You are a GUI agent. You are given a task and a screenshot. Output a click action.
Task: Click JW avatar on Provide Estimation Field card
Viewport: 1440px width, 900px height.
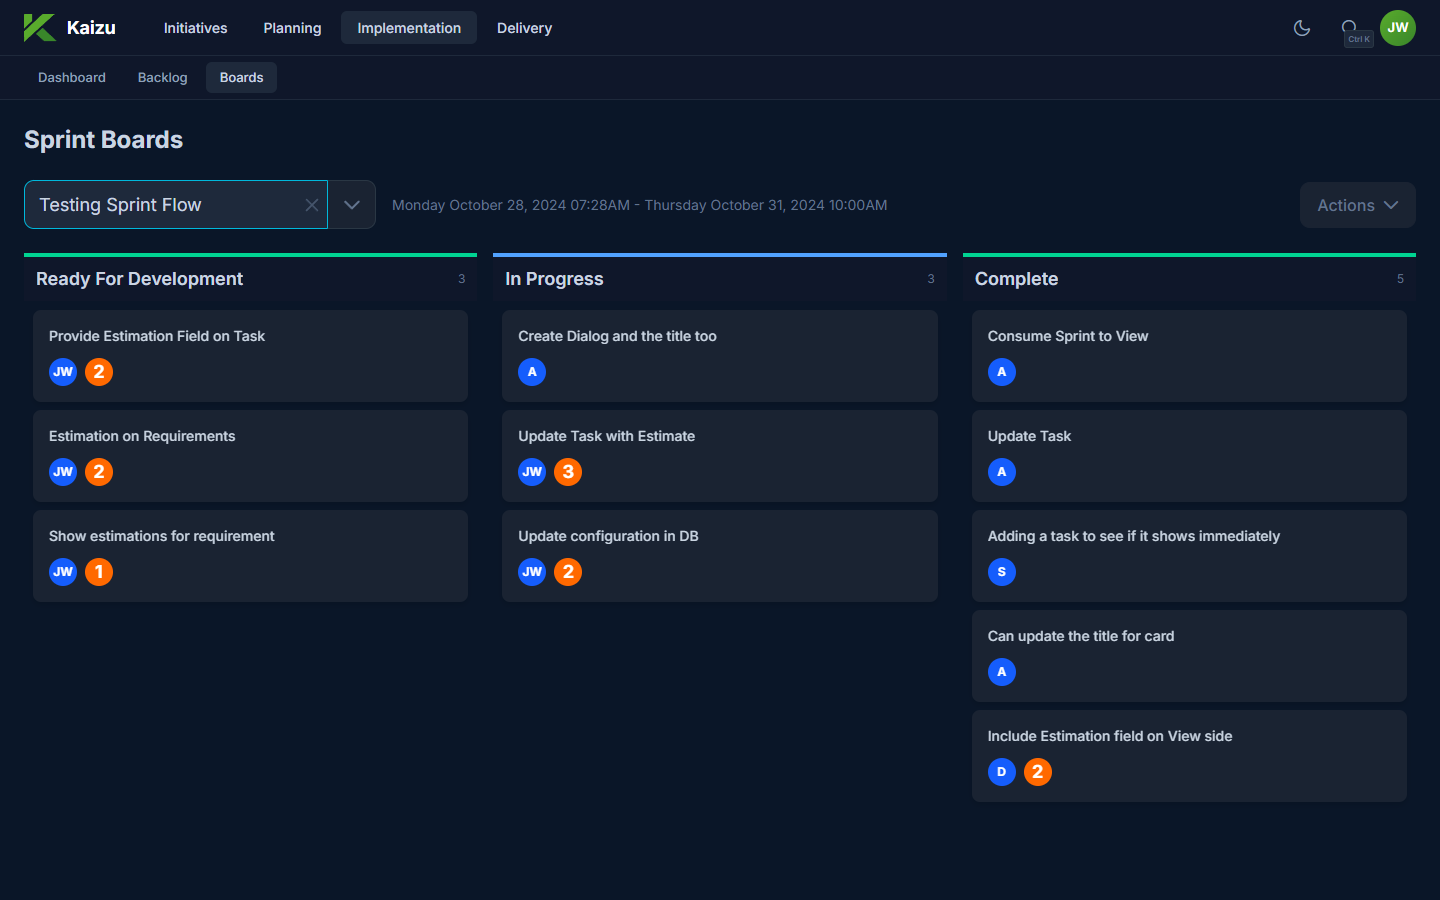(63, 372)
